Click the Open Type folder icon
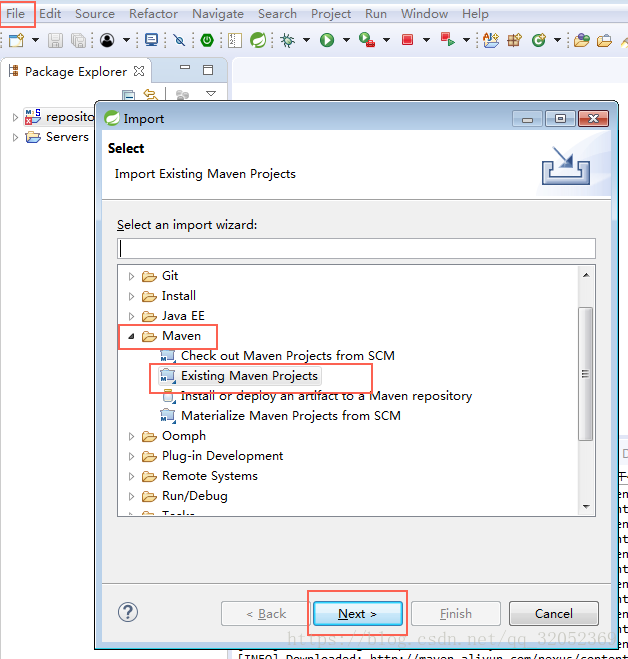 coord(582,40)
